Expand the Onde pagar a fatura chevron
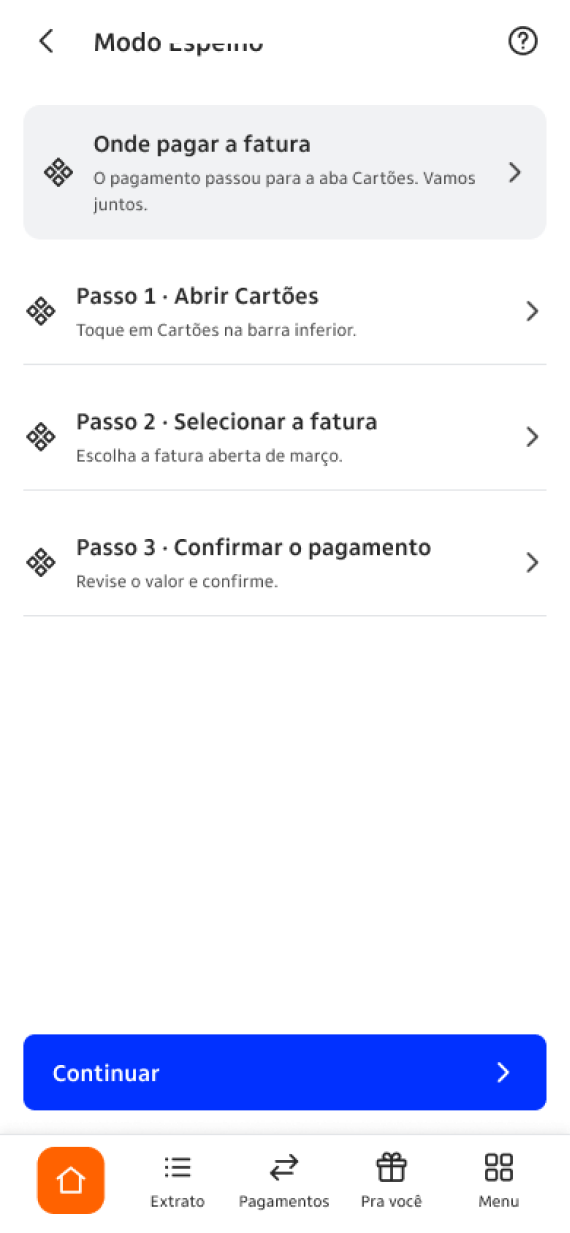Screen dimensions: 570x1233 (x=515, y=172)
